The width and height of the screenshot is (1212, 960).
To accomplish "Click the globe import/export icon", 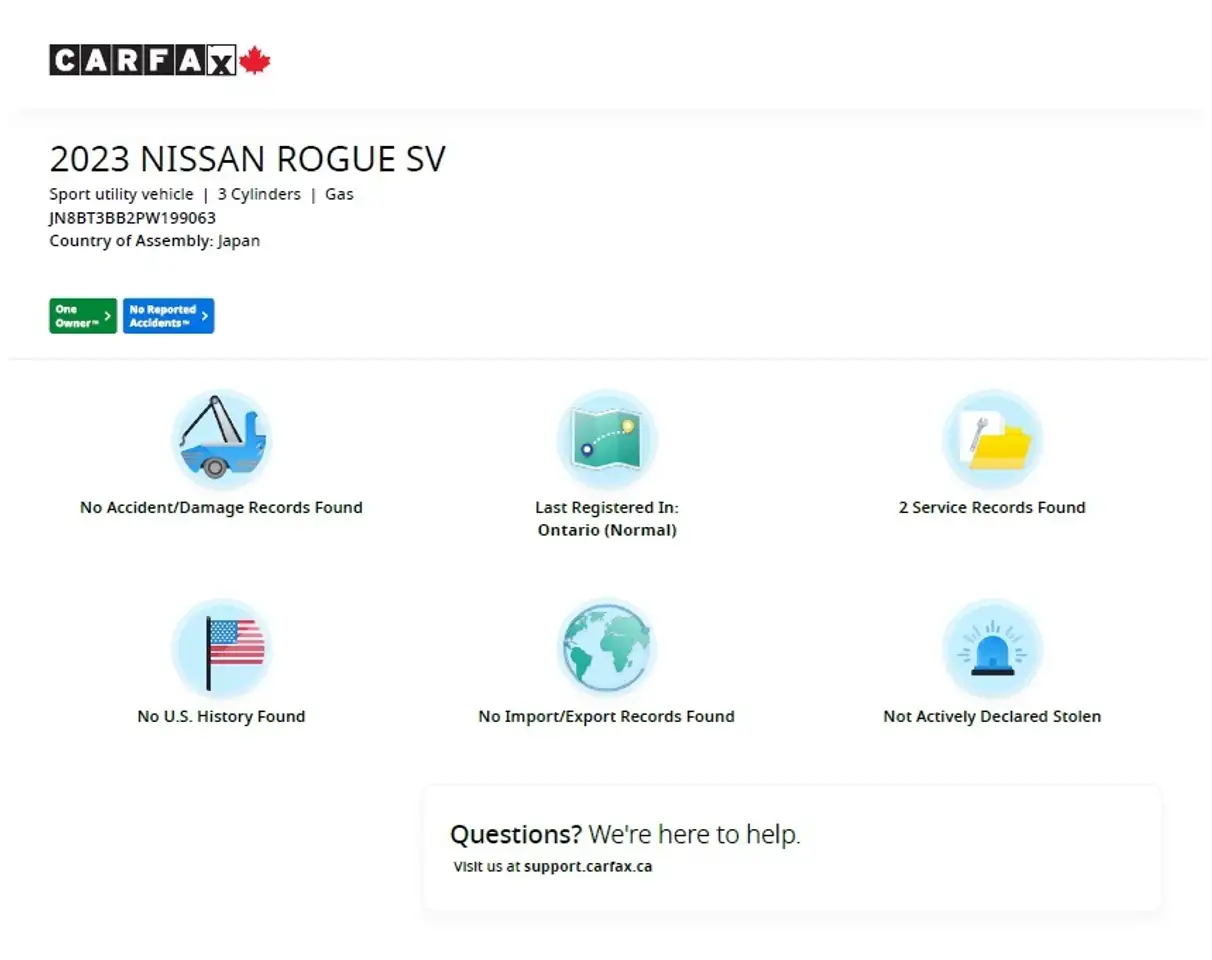I will (x=607, y=648).
